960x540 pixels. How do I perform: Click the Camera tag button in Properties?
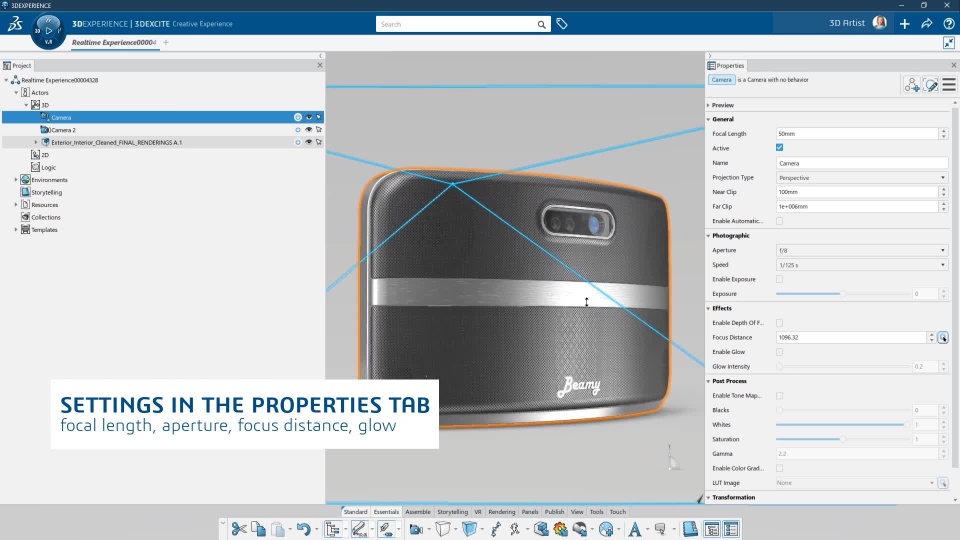[x=722, y=80]
